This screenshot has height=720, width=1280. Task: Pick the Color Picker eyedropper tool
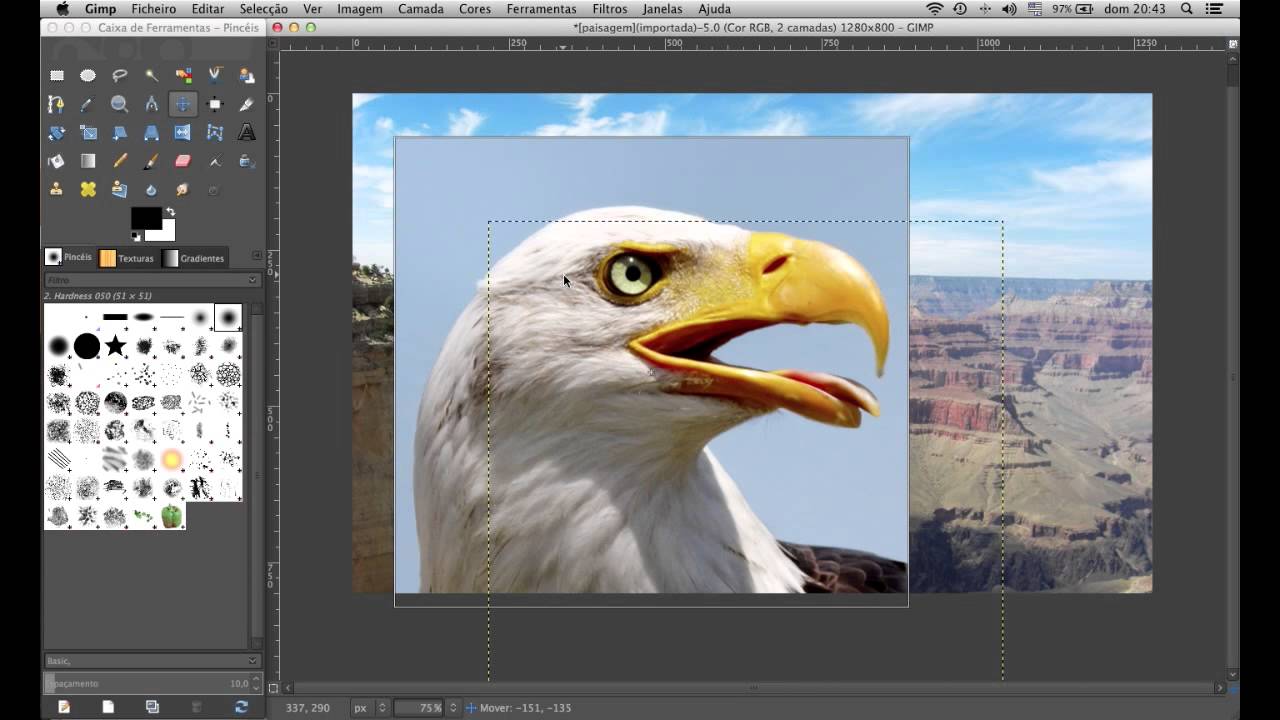coord(88,104)
